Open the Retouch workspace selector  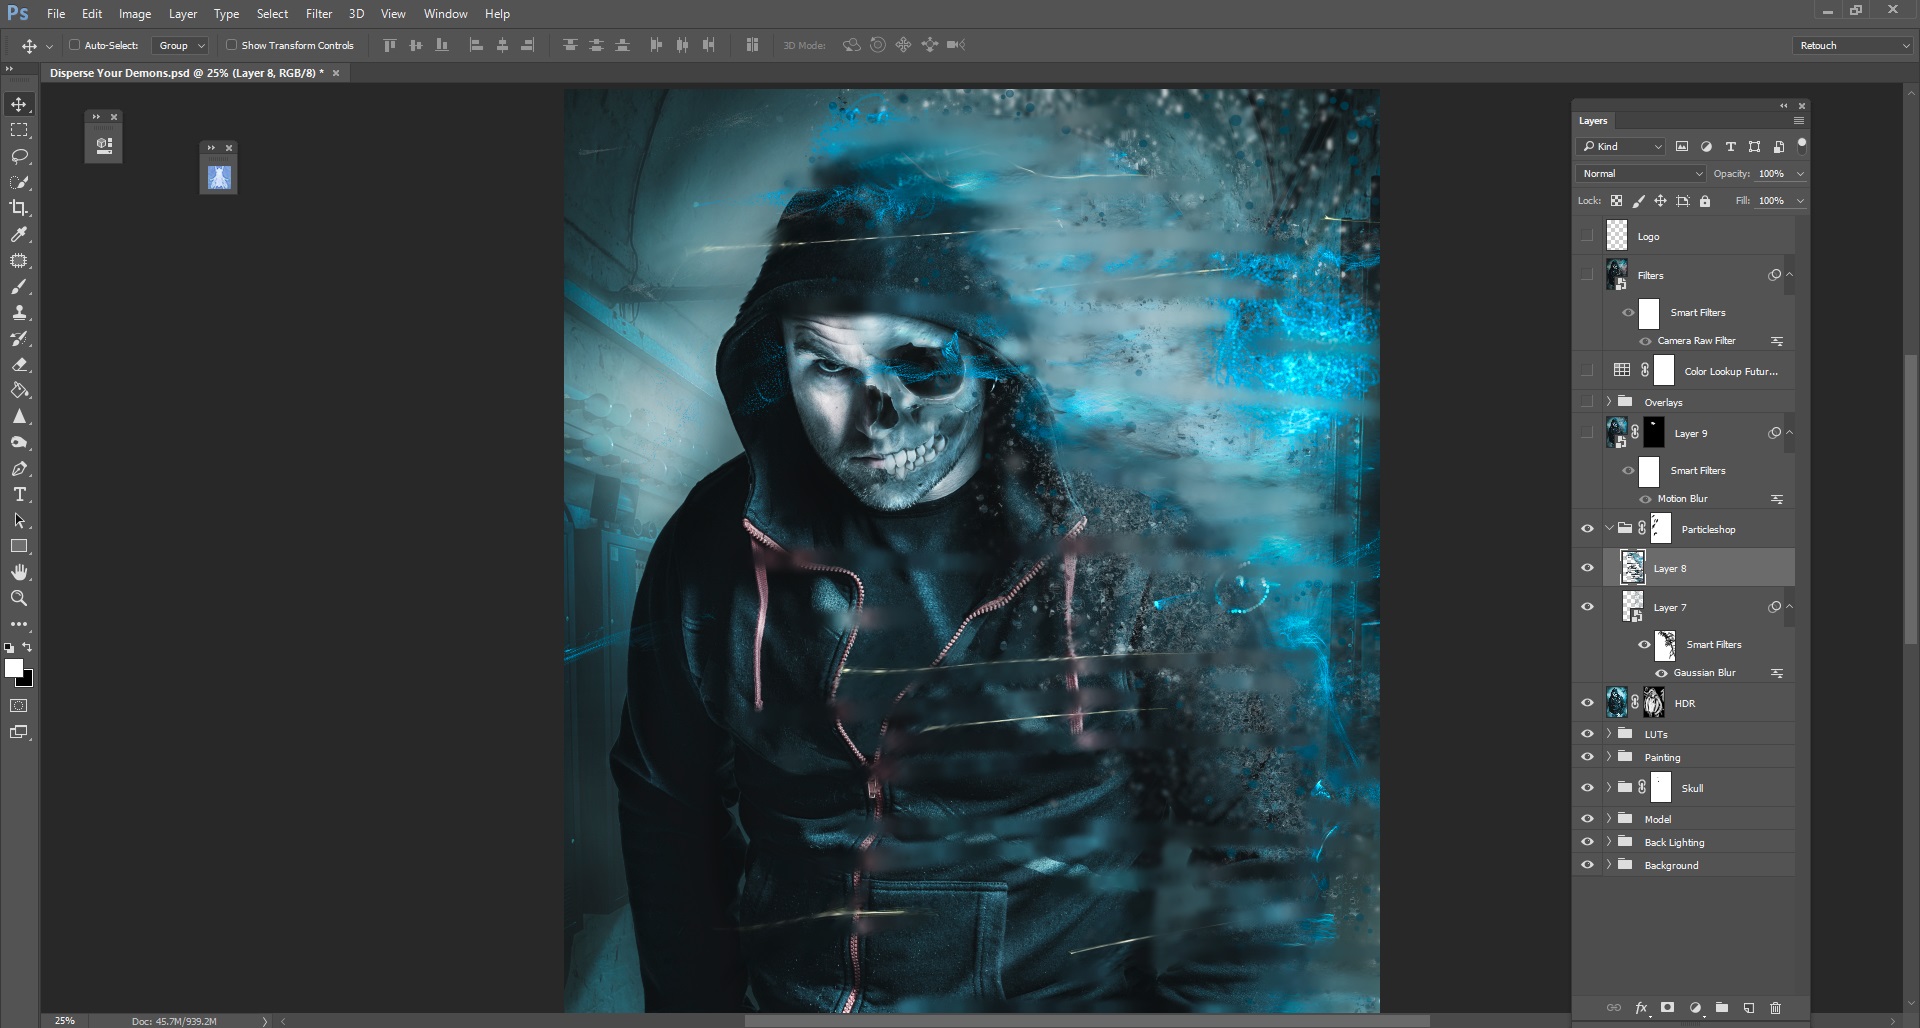click(x=1851, y=45)
